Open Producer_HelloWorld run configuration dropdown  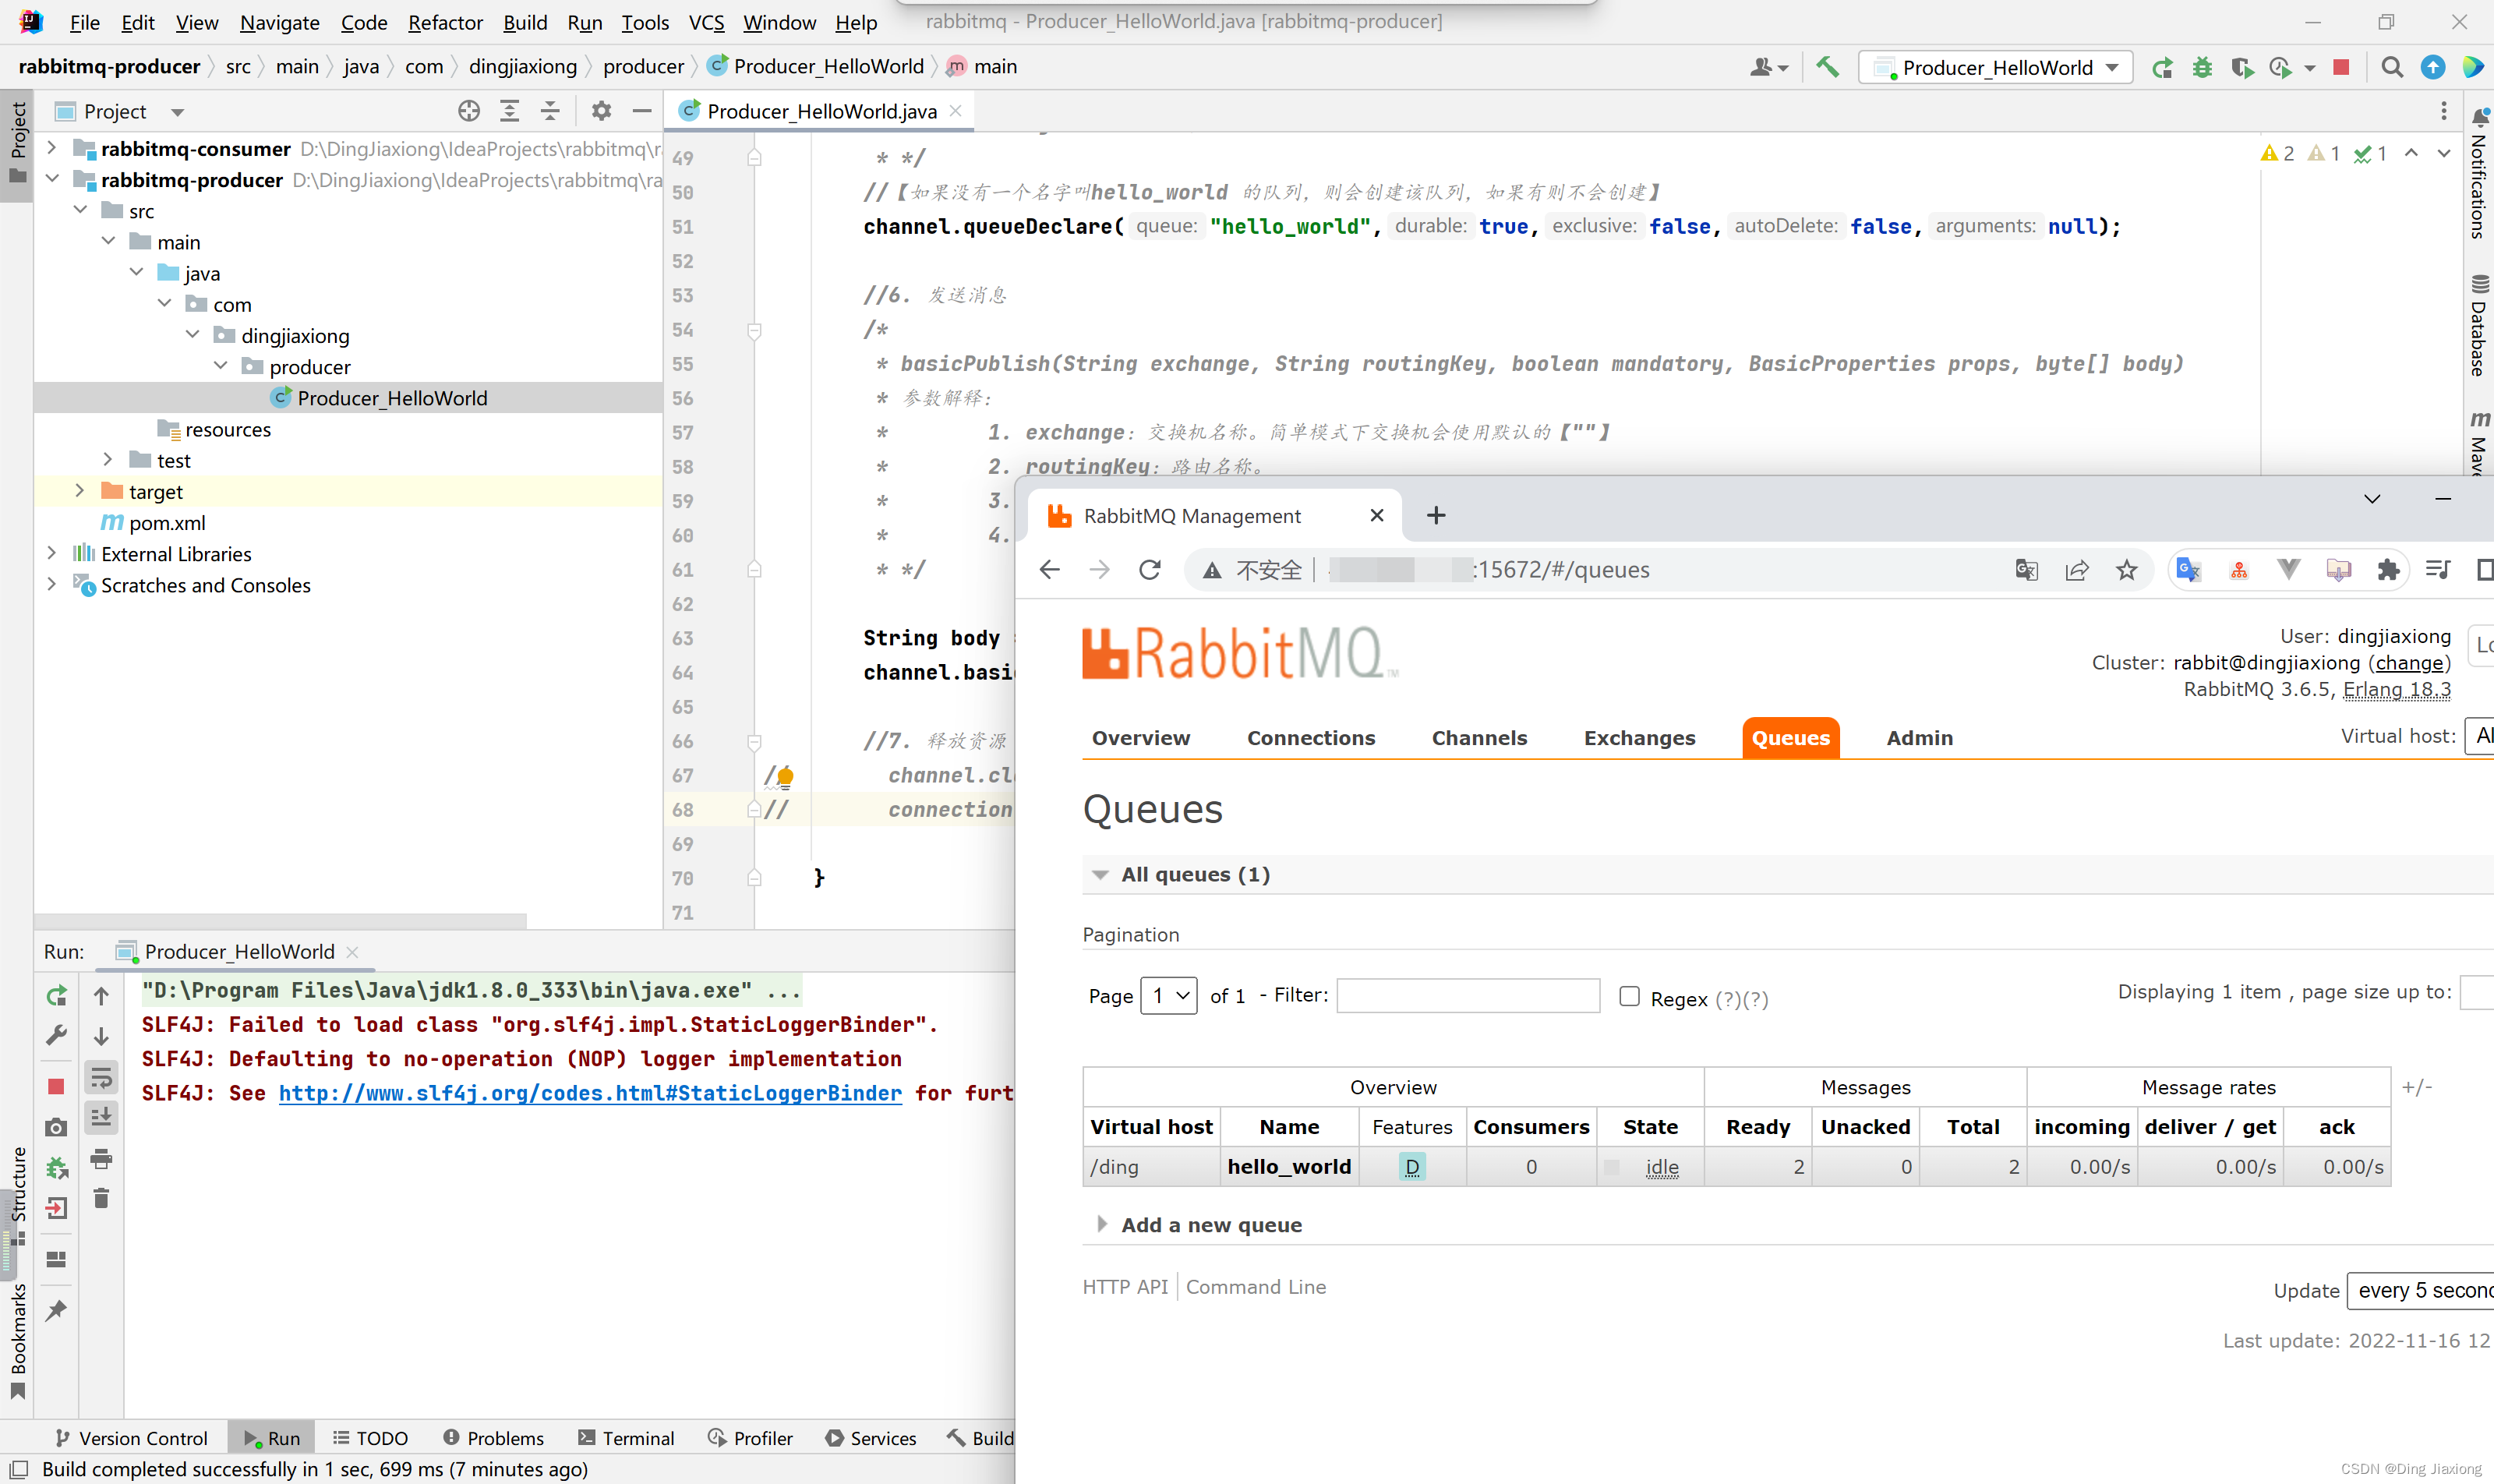[x=1996, y=67]
